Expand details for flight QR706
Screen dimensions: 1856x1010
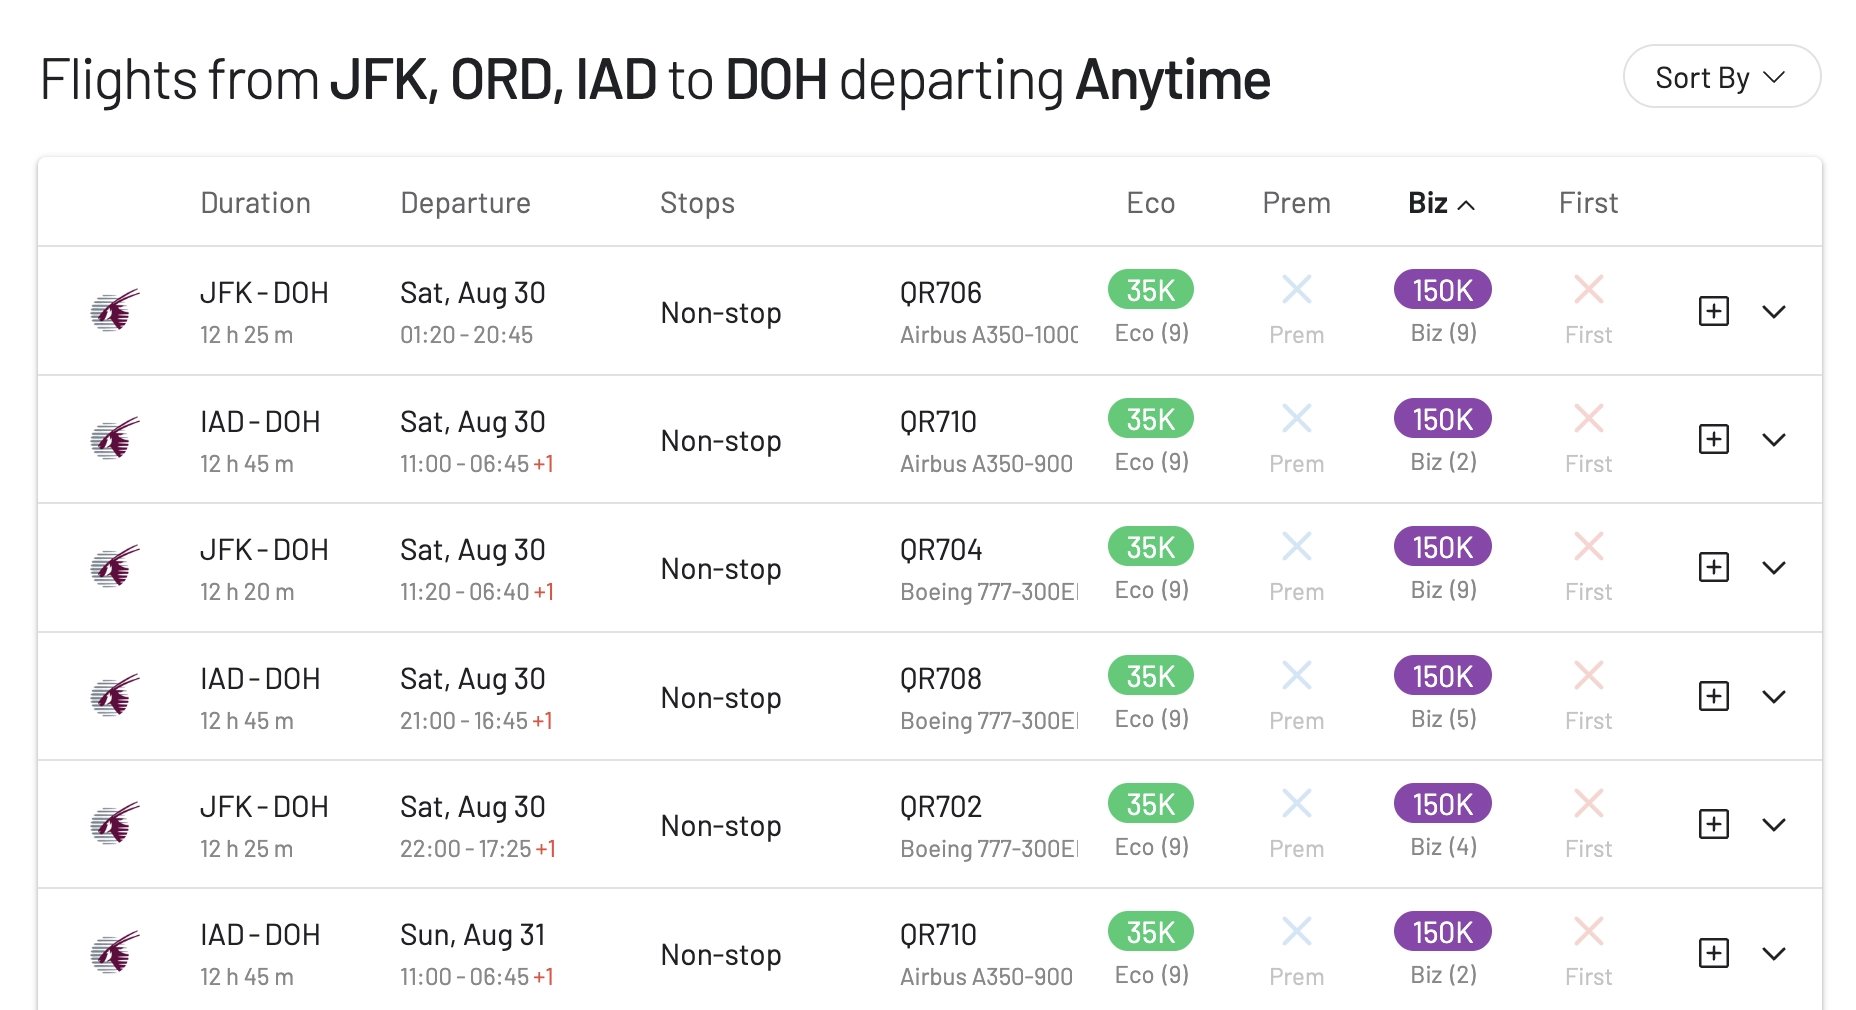click(1774, 312)
